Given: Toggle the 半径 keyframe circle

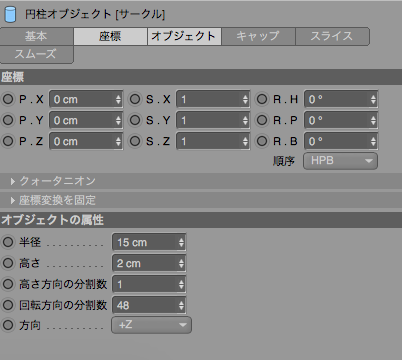Looking at the screenshot, I should pos(8,242).
